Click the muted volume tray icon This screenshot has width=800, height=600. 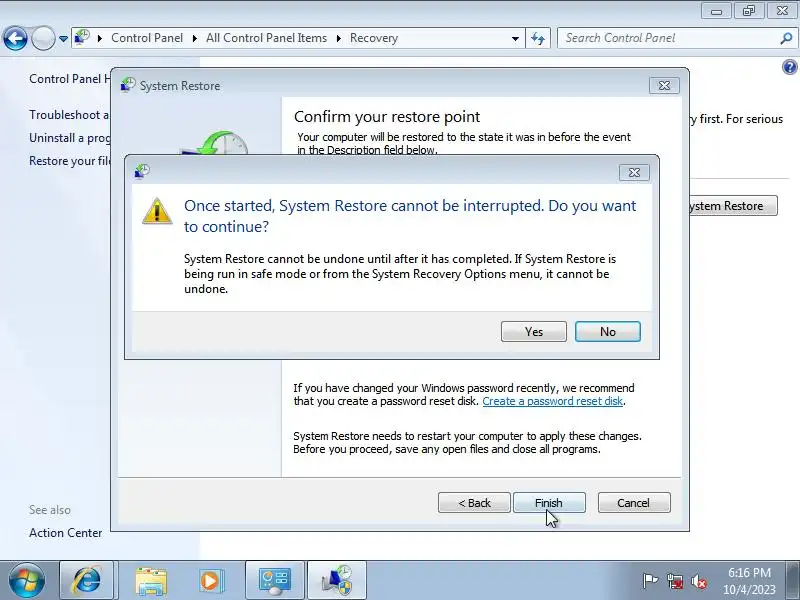tap(699, 581)
